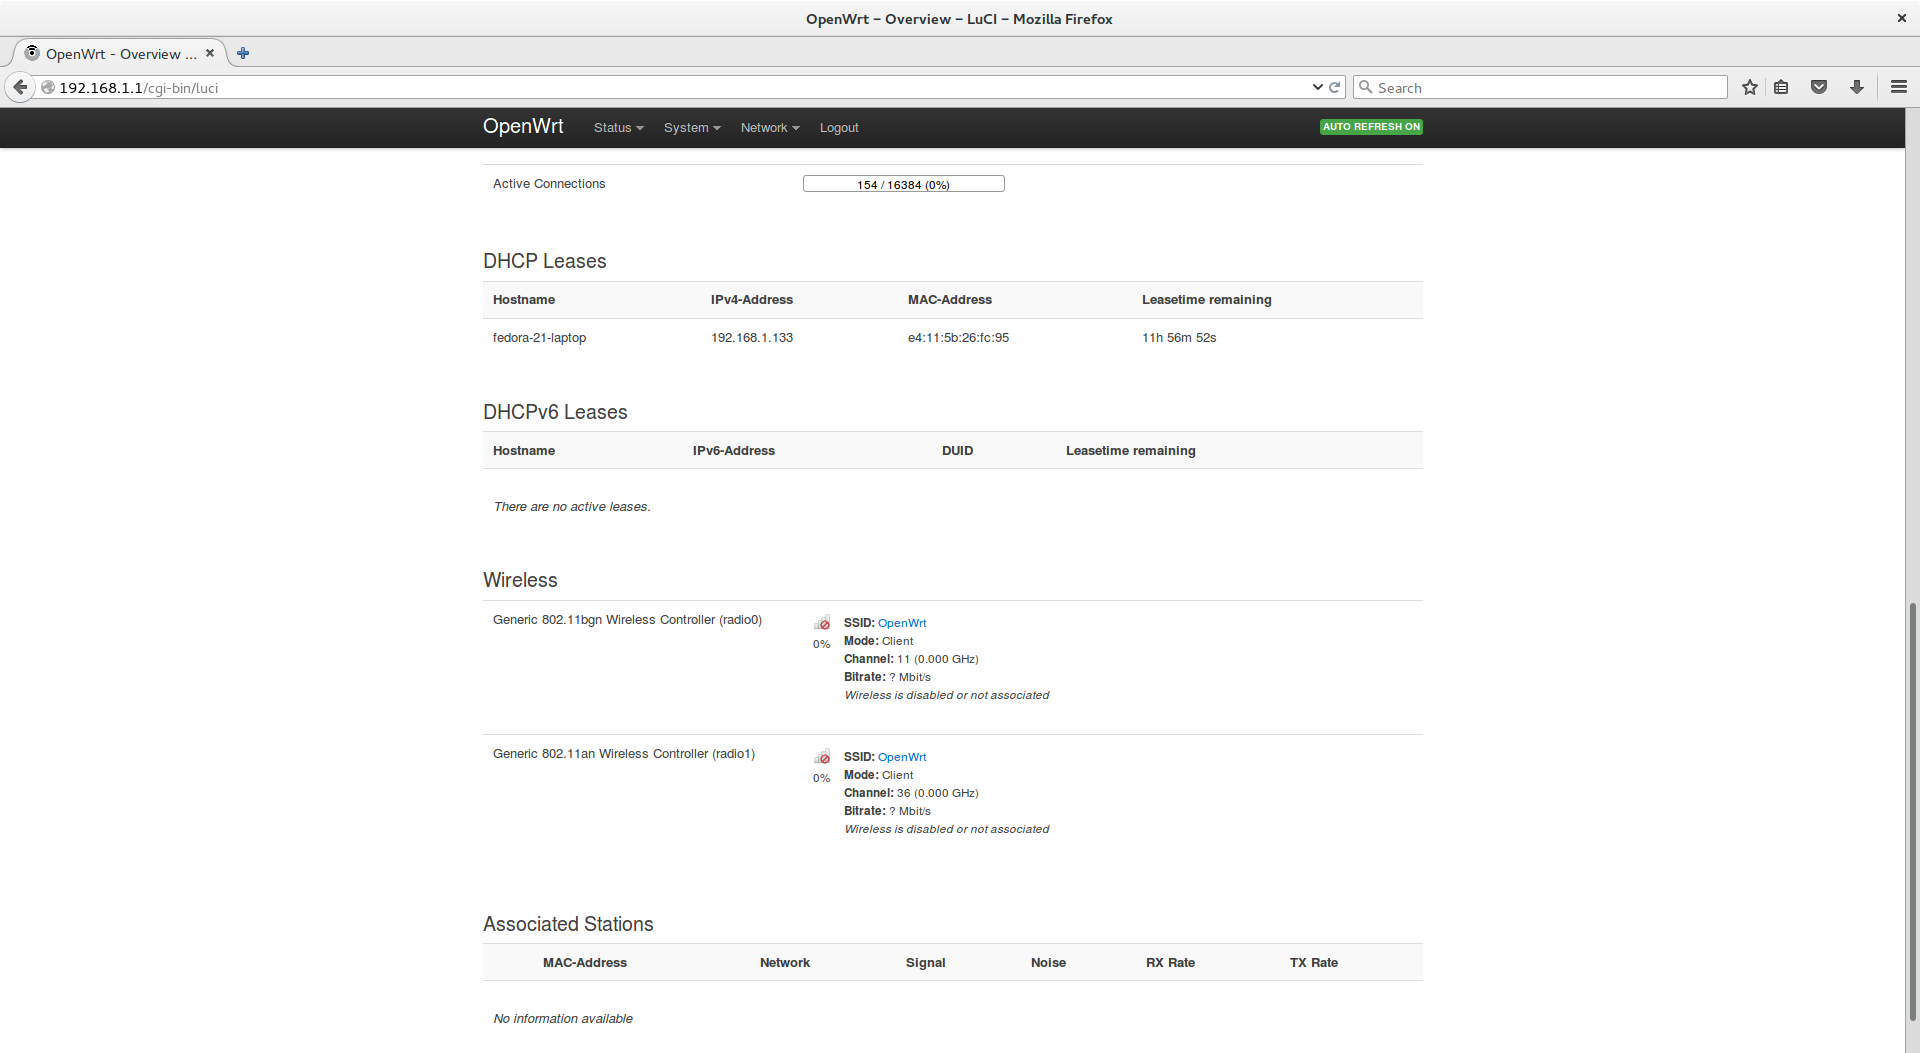The width and height of the screenshot is (1920, 1053).
Task: Focus the address bar URL
Action: coord(680,88)
